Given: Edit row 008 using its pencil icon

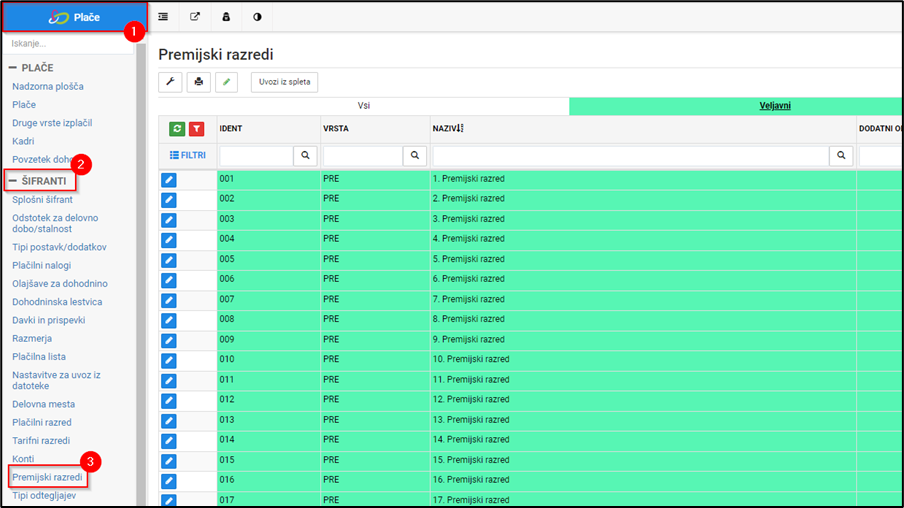Looking at the screenshot, I should 169,321.
